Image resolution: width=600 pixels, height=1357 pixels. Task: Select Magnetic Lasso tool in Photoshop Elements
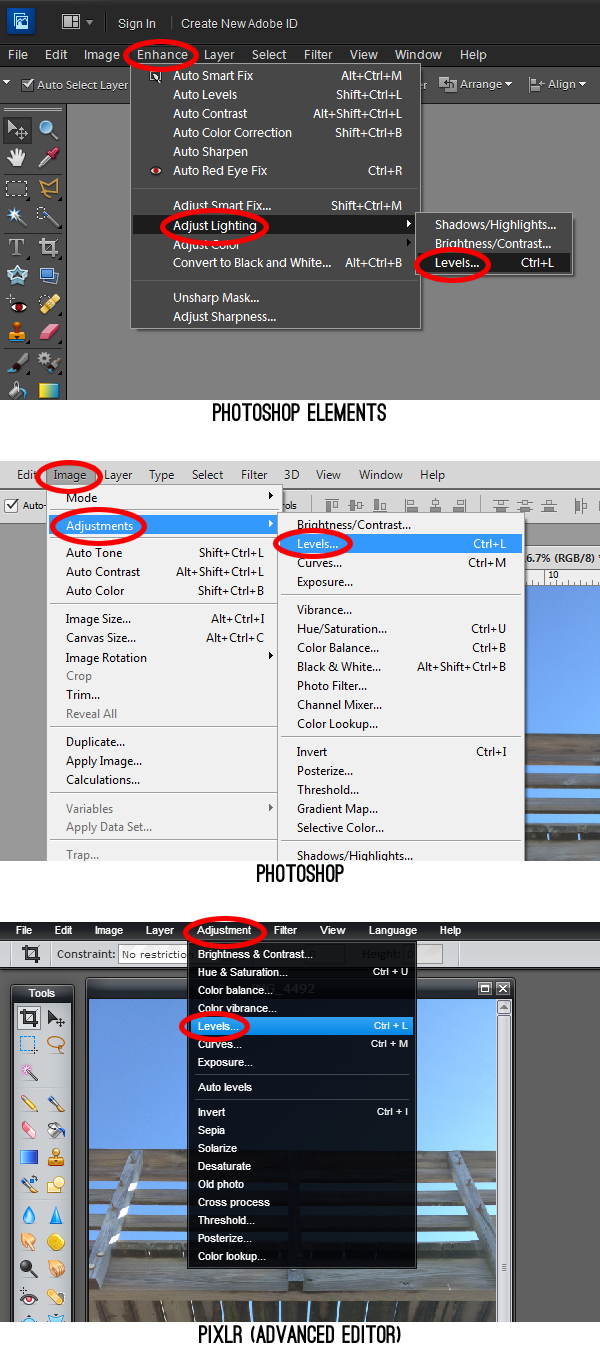click(47, 187)
